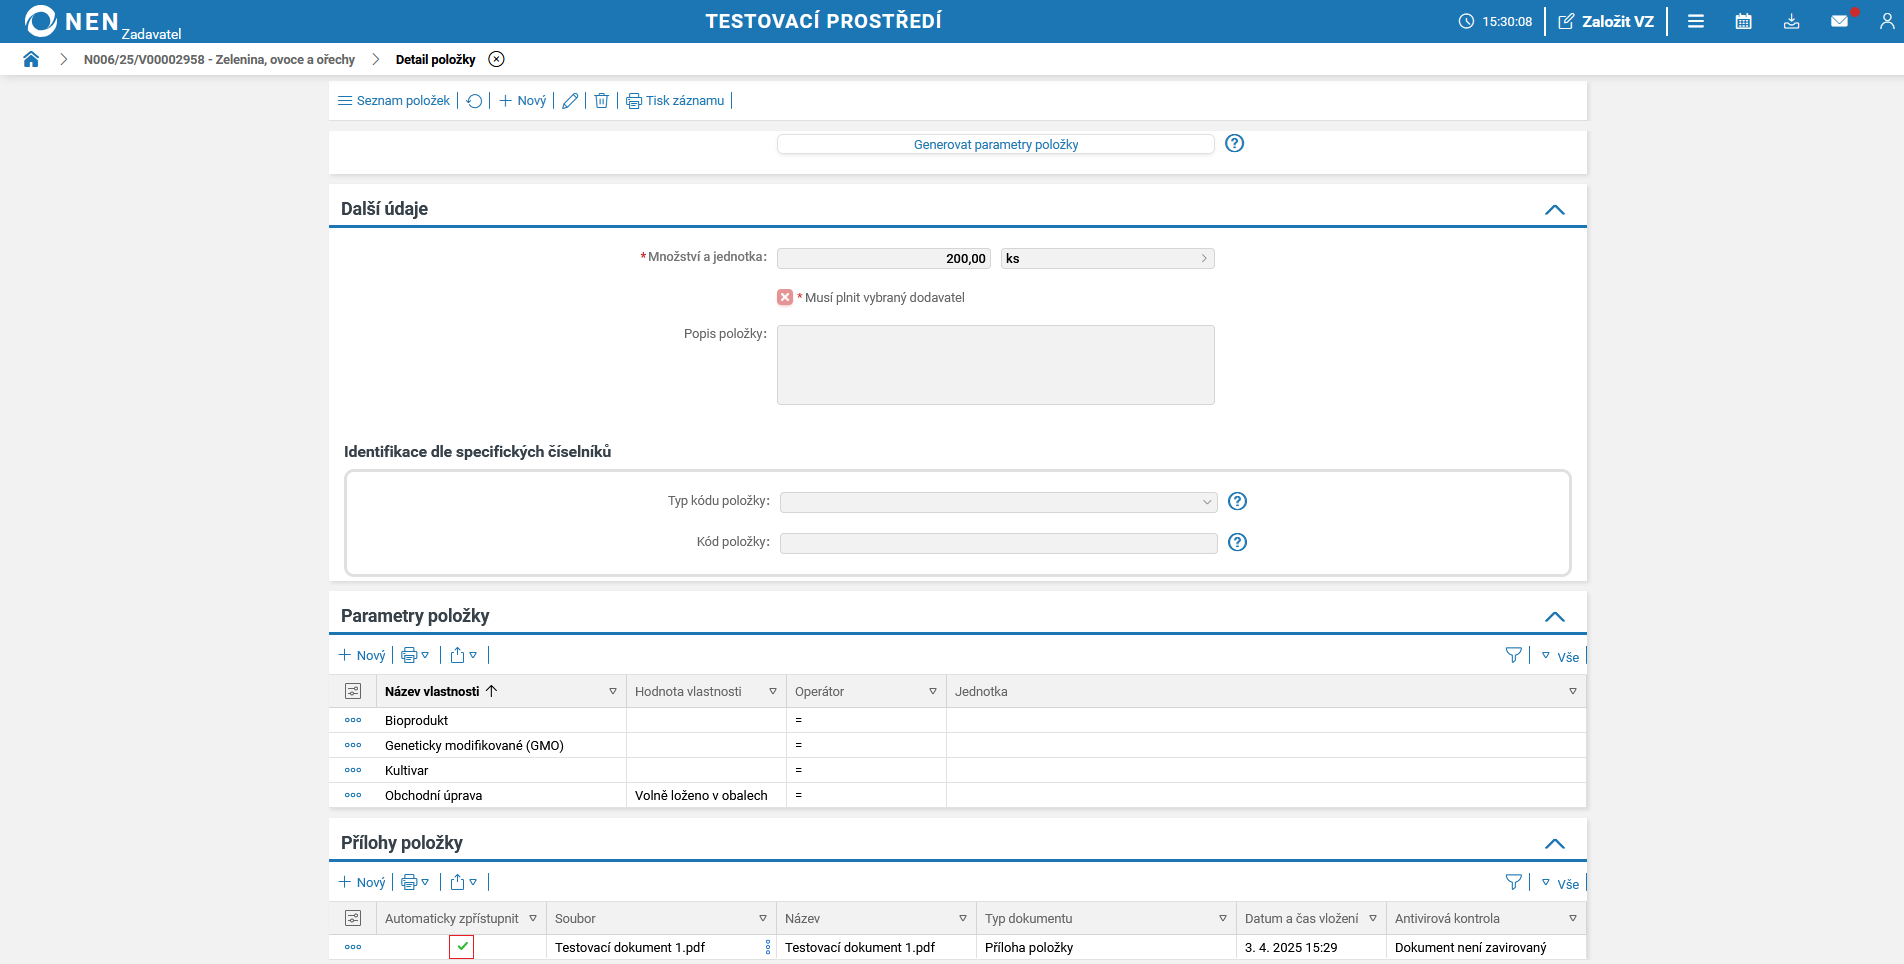Viewport: 1904px width, 964px height.
Task: Open row menu for Bioprodukt
Action: click(353, 720)
